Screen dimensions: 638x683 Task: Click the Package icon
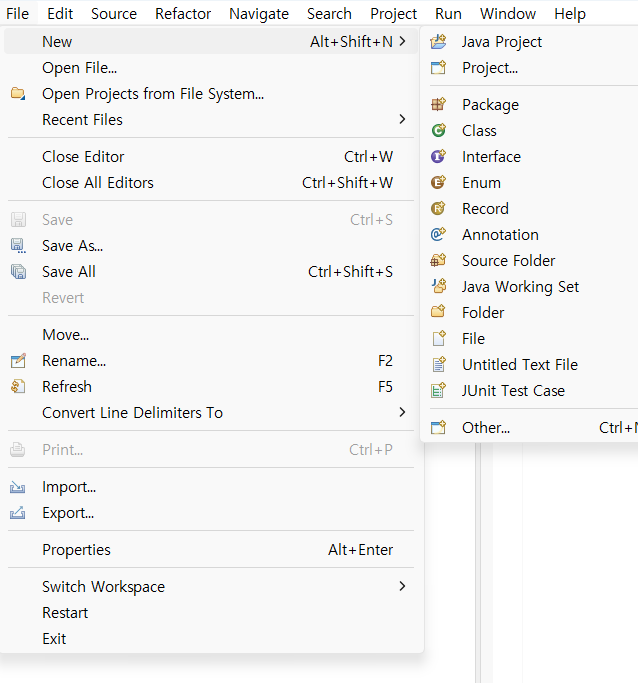[x=439, y=105]
